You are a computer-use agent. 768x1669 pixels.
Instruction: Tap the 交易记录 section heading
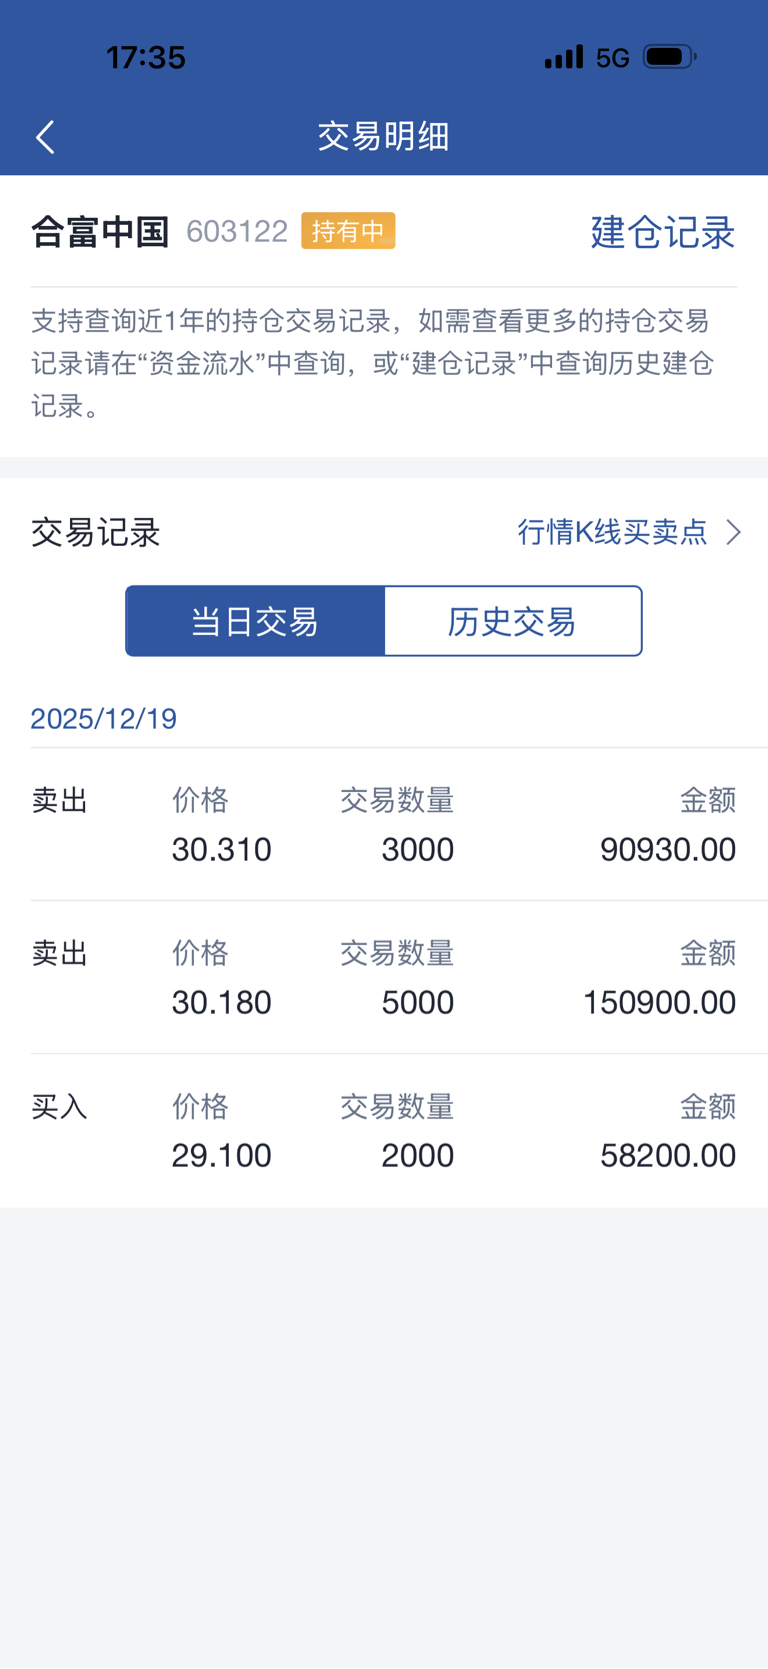[x=96, y=532]
